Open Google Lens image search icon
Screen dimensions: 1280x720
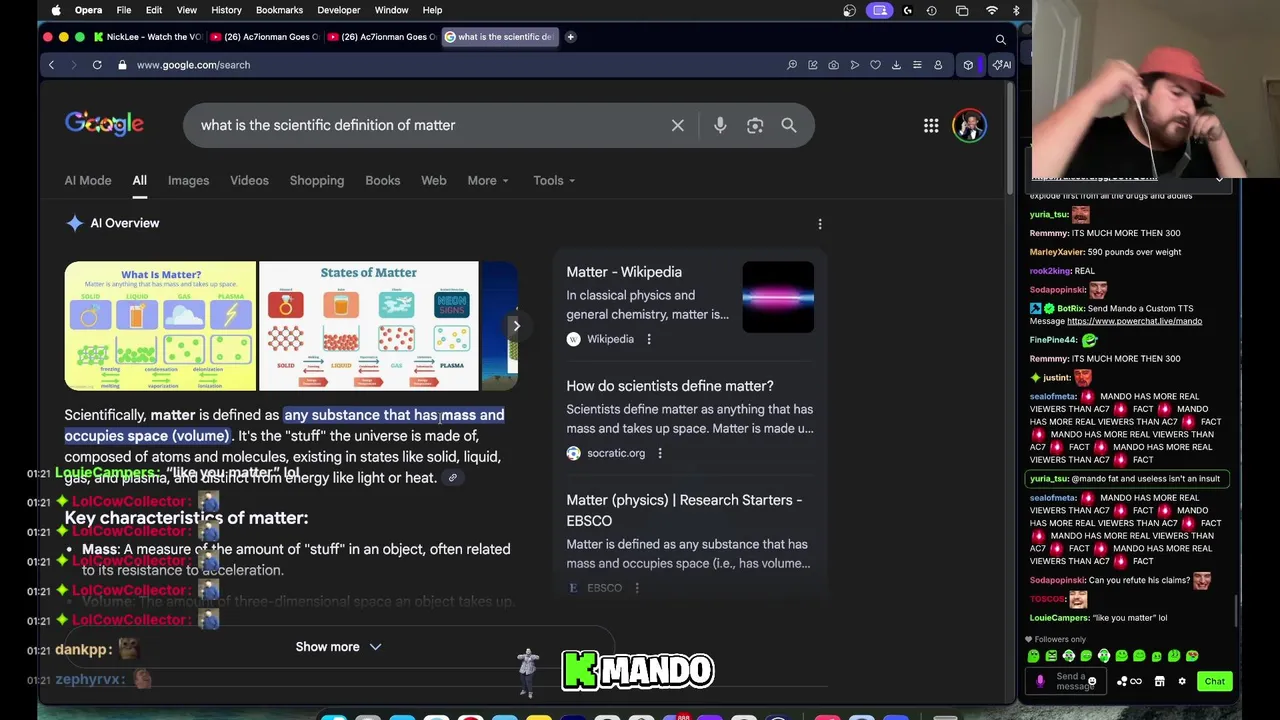coord(755,125)
